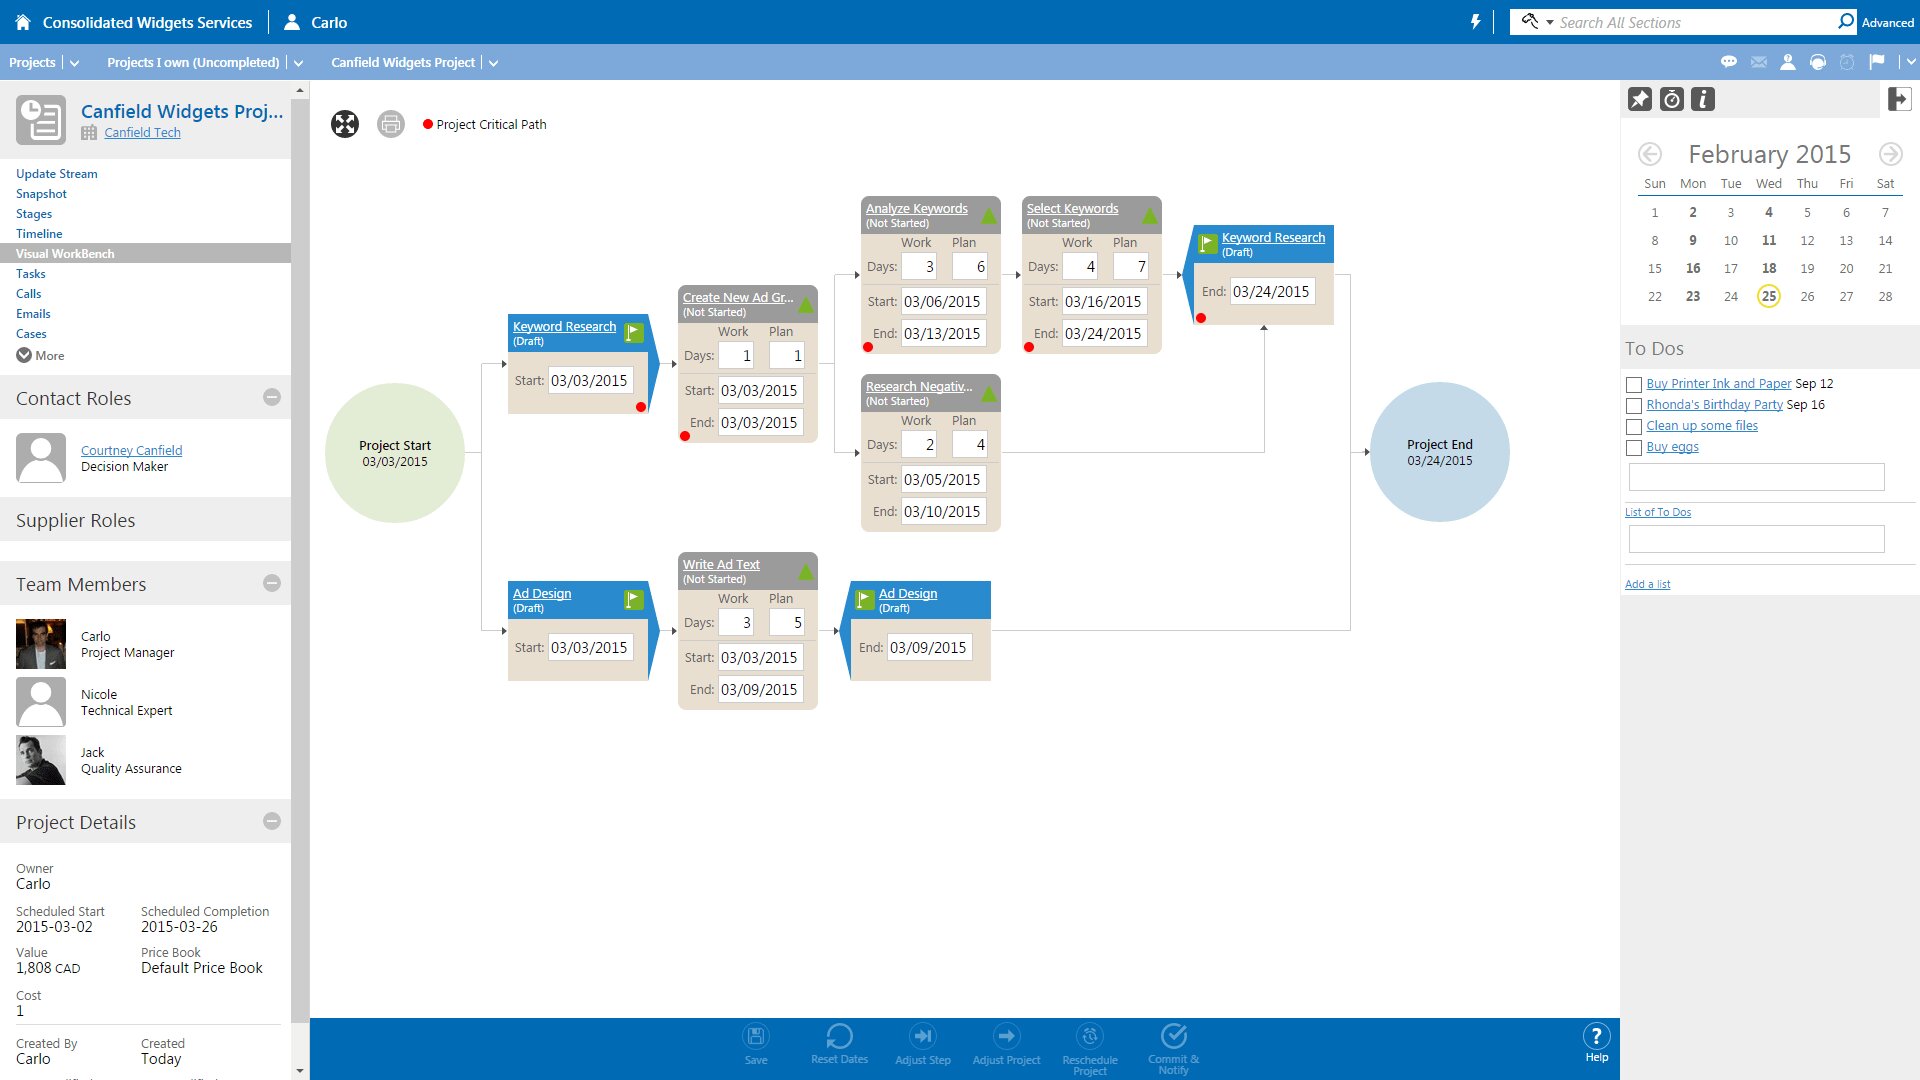The width and height of the screenshot is (1920, 1080).
Task: Click Reschedule Project icon
Action: coord(1090,1037)
